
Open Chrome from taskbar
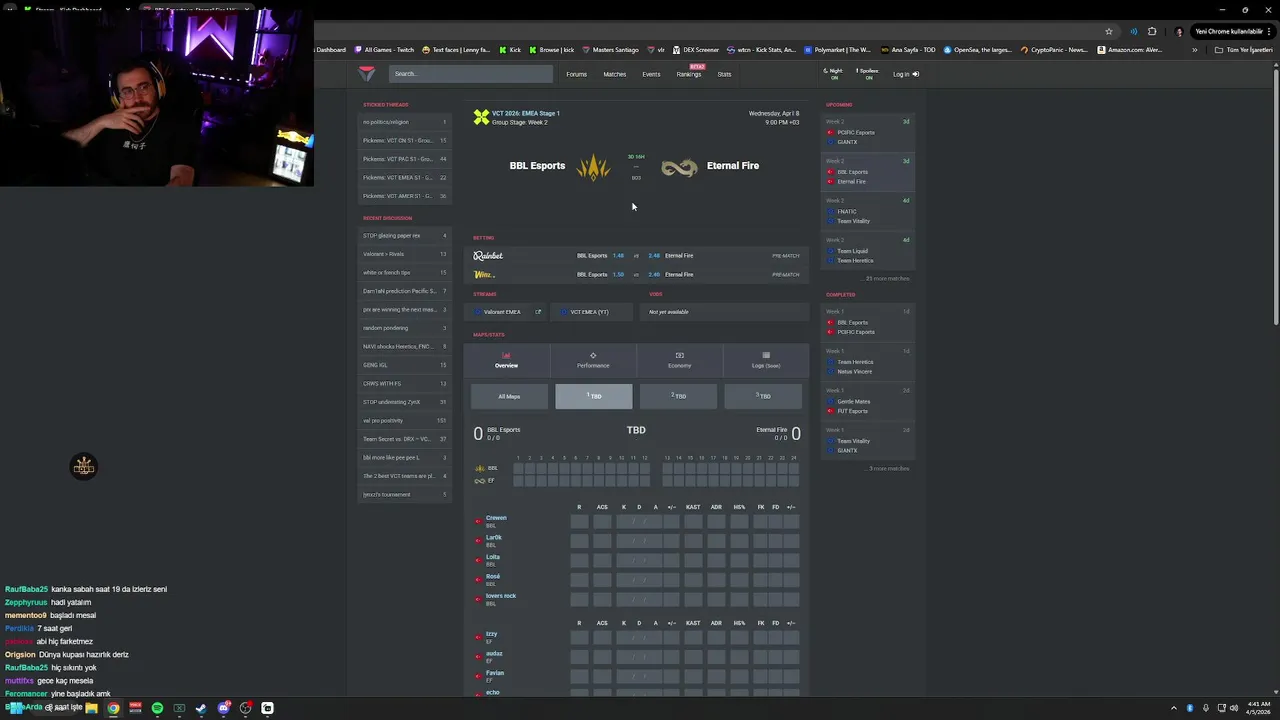tap(113, 708)
